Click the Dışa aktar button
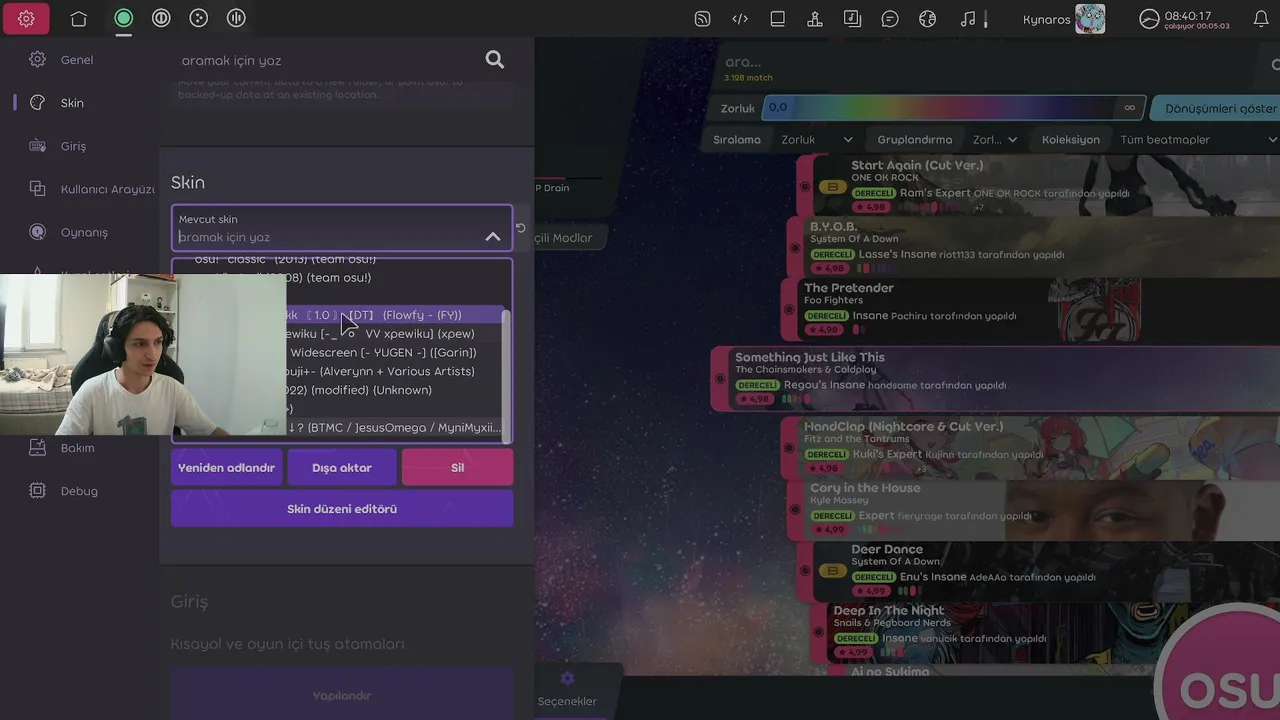Viewport: 1280px width, 720px height. click(342, 468)
